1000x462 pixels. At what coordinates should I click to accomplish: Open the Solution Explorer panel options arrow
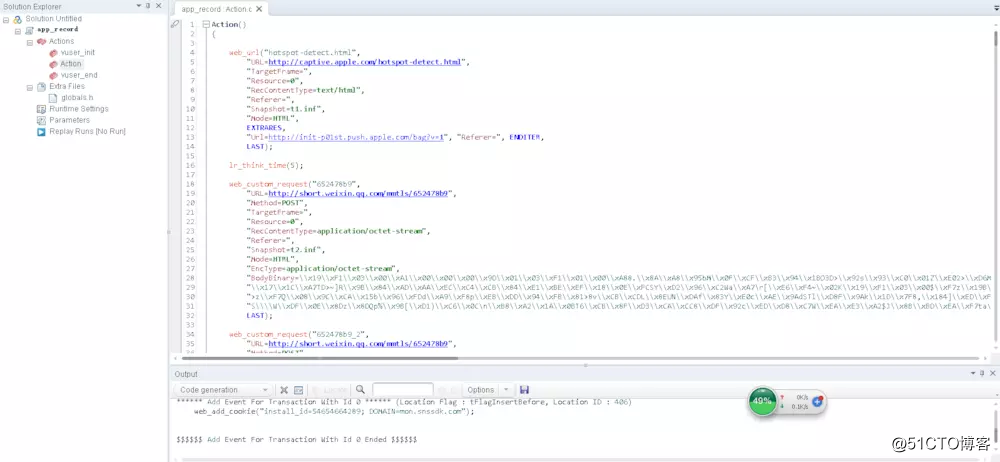138,6
